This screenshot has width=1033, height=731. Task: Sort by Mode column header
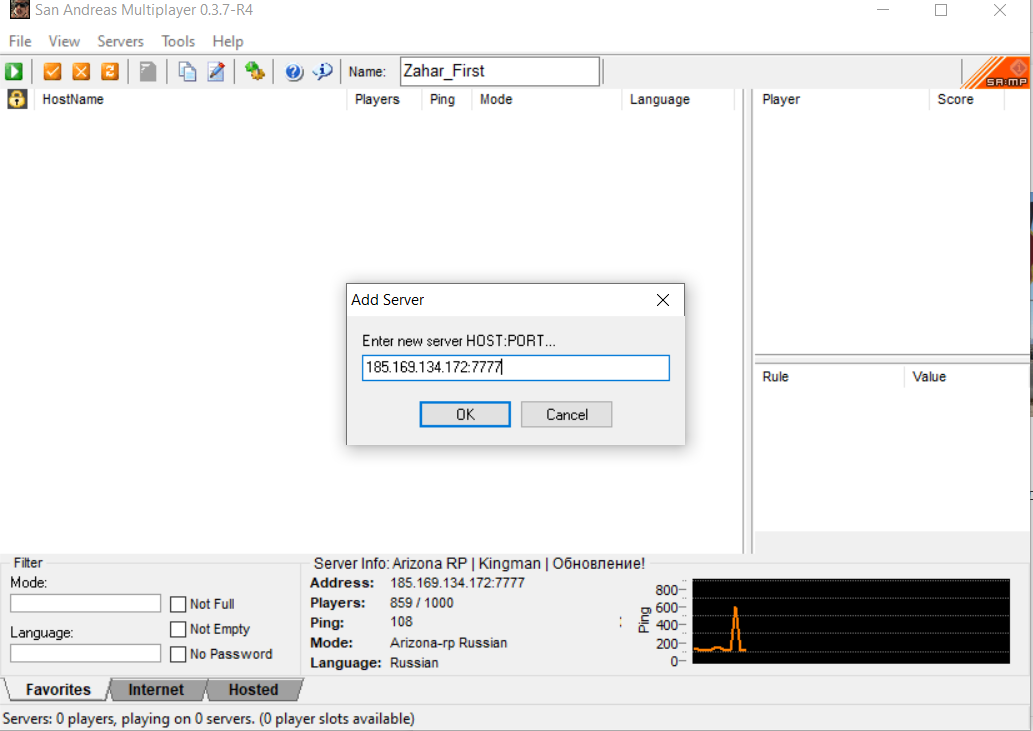547,99
